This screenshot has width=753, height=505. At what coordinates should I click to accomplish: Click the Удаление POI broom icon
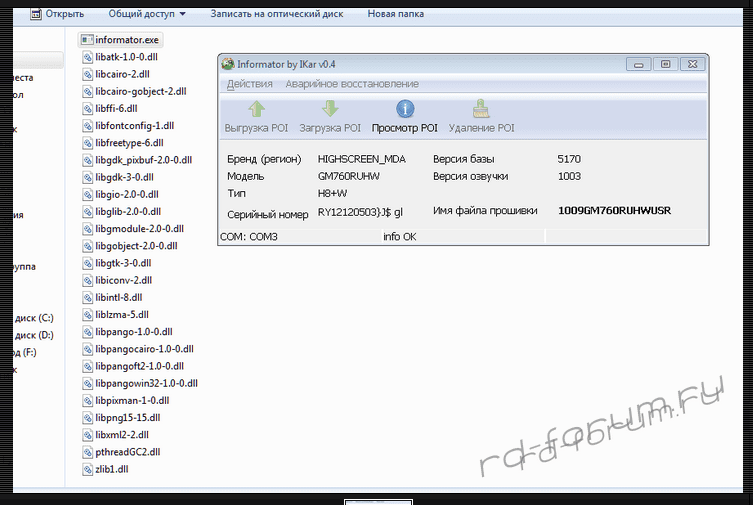pyautogui.click(x=481, y=109)
